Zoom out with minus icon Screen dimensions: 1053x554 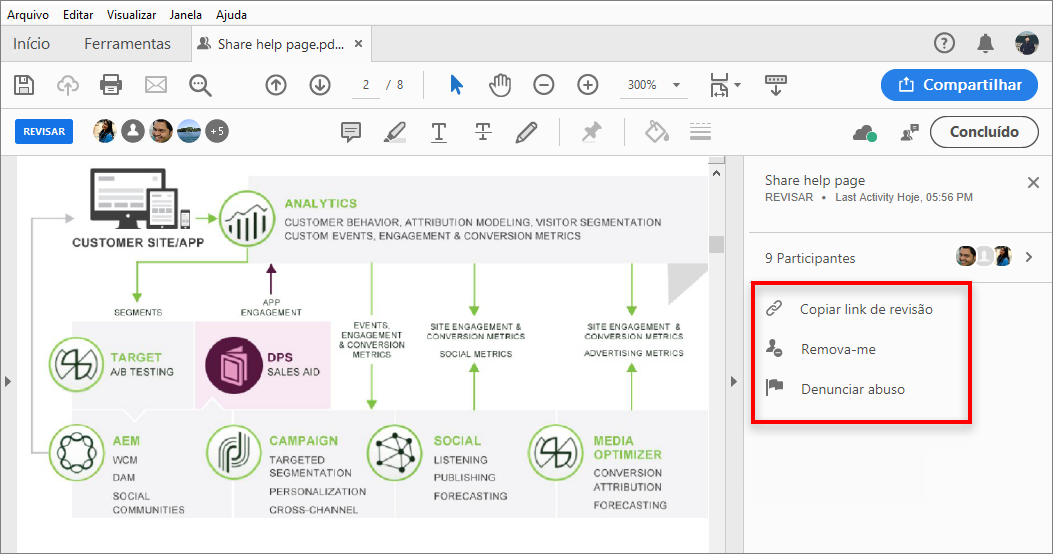(x=543, y=85)
